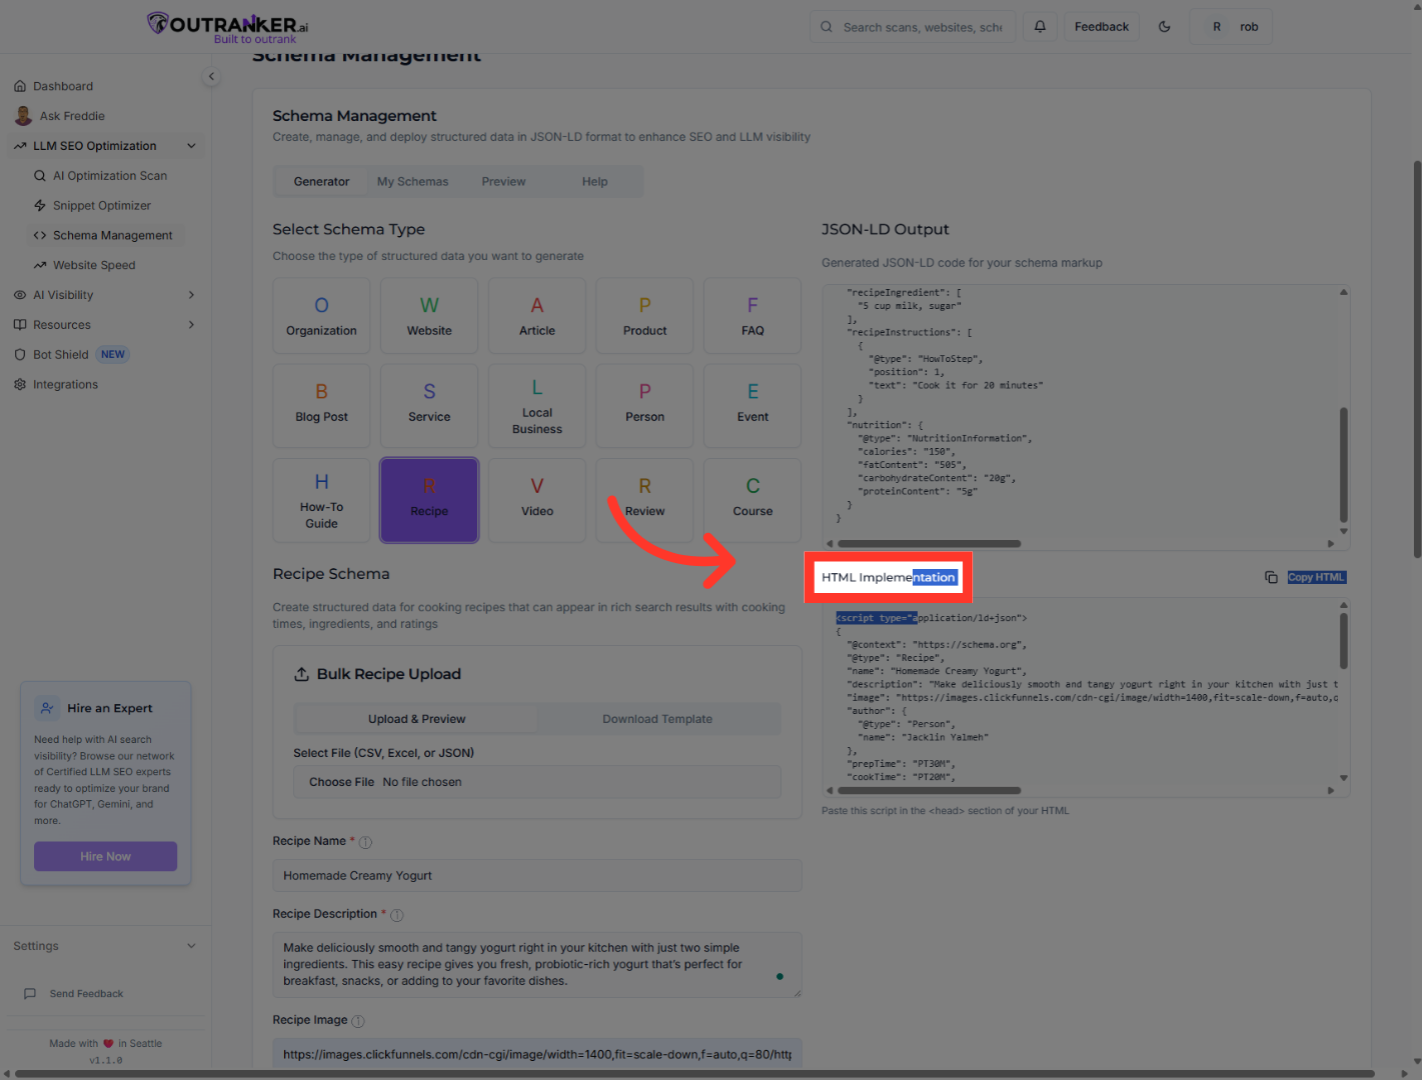
Task: Go to the Dashboard
Action: coord(63,86)
